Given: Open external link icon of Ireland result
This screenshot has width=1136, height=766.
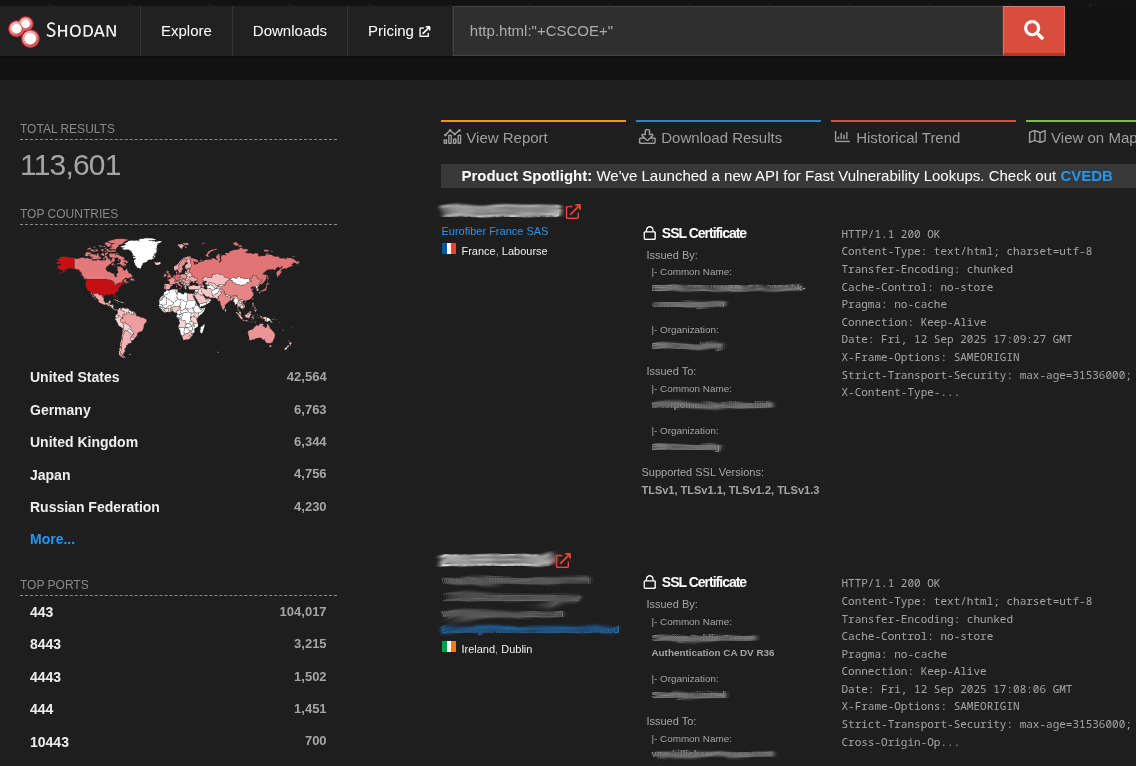Looking at the screenshot, I should (x=563, y=560).
